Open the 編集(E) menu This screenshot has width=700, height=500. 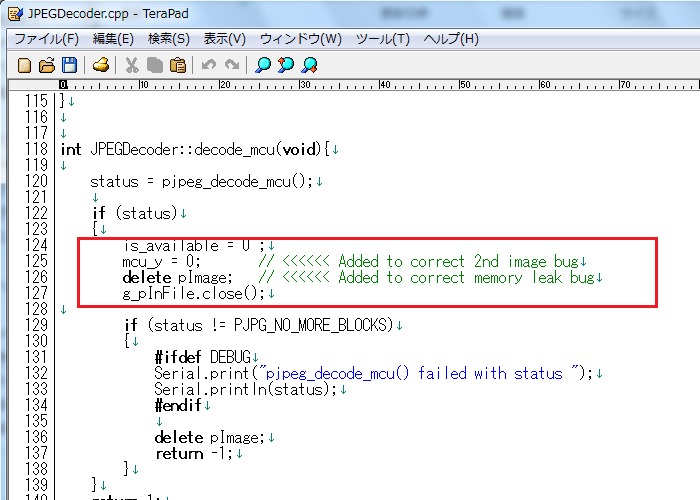coord(113,39)
